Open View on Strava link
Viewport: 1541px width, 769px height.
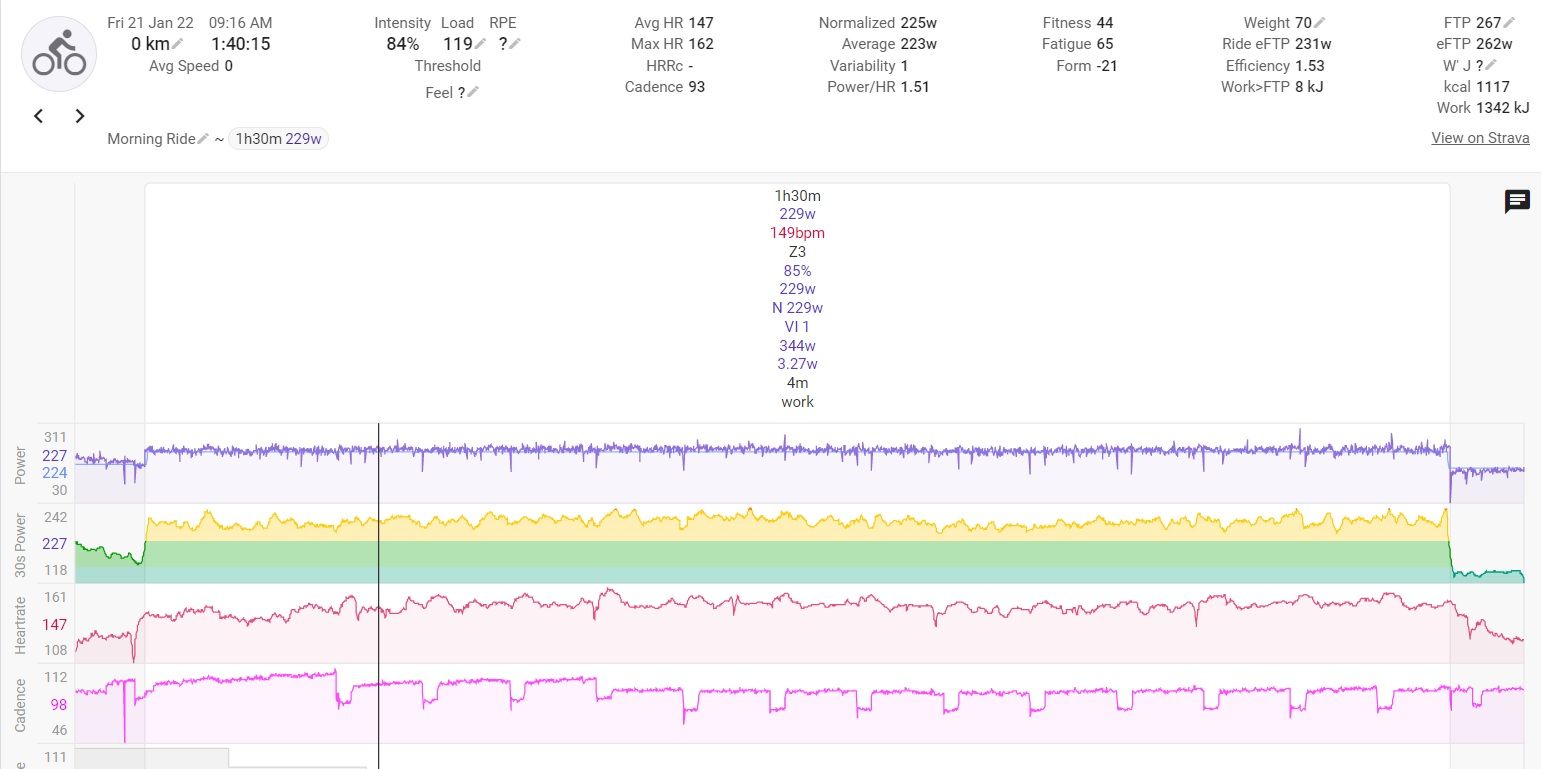(x=1480, y=138)
